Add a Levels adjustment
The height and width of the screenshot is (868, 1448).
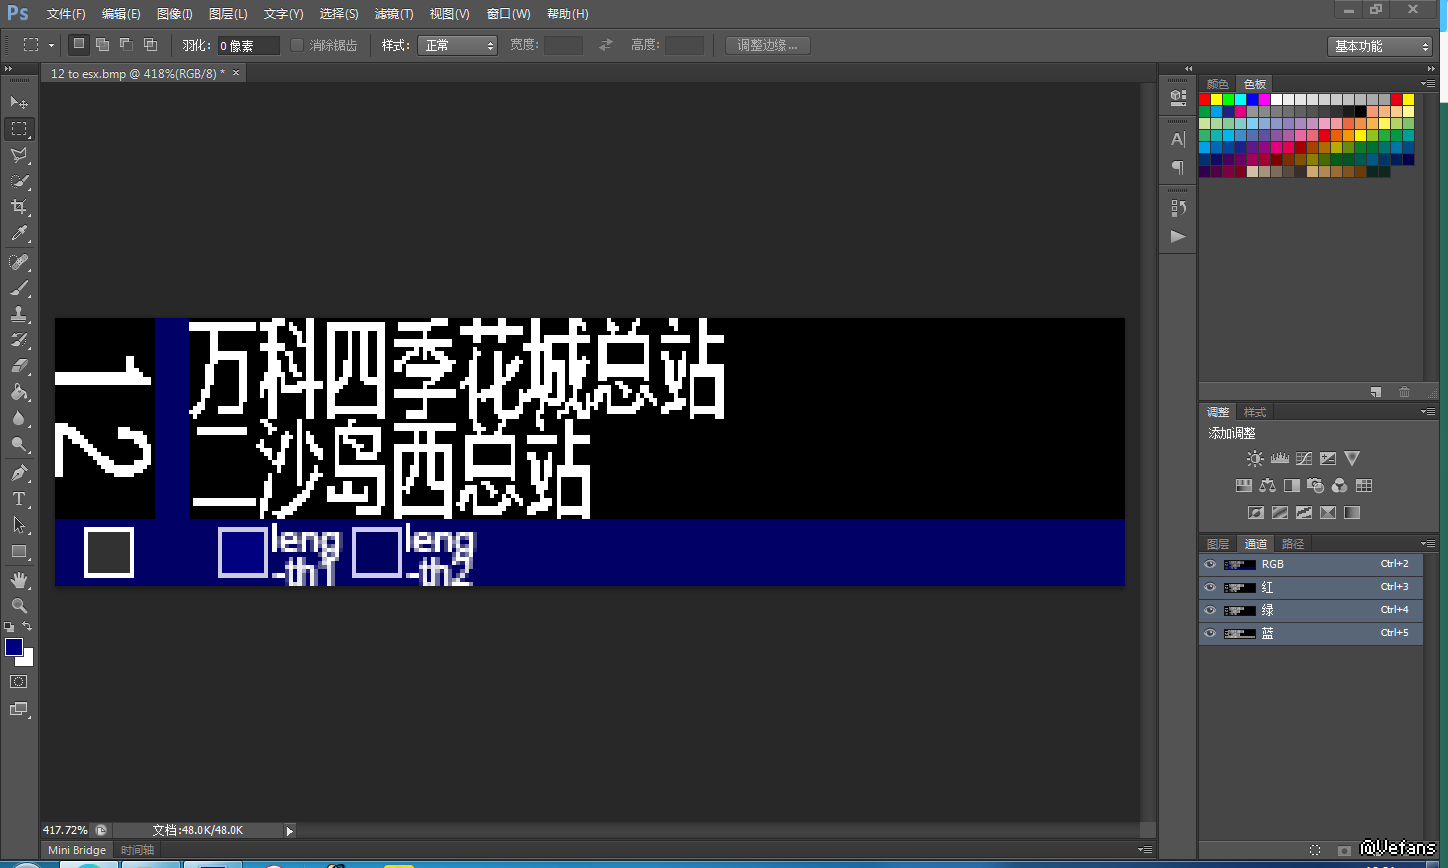point(1279,459)
